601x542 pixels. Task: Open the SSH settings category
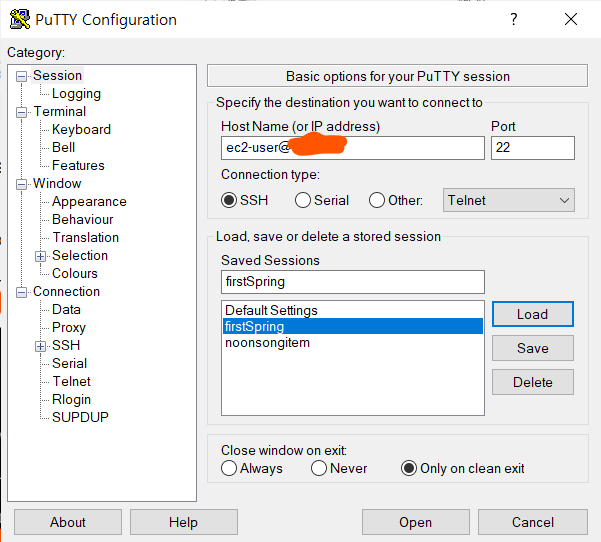pyautogui.click(x=66, y=346)
